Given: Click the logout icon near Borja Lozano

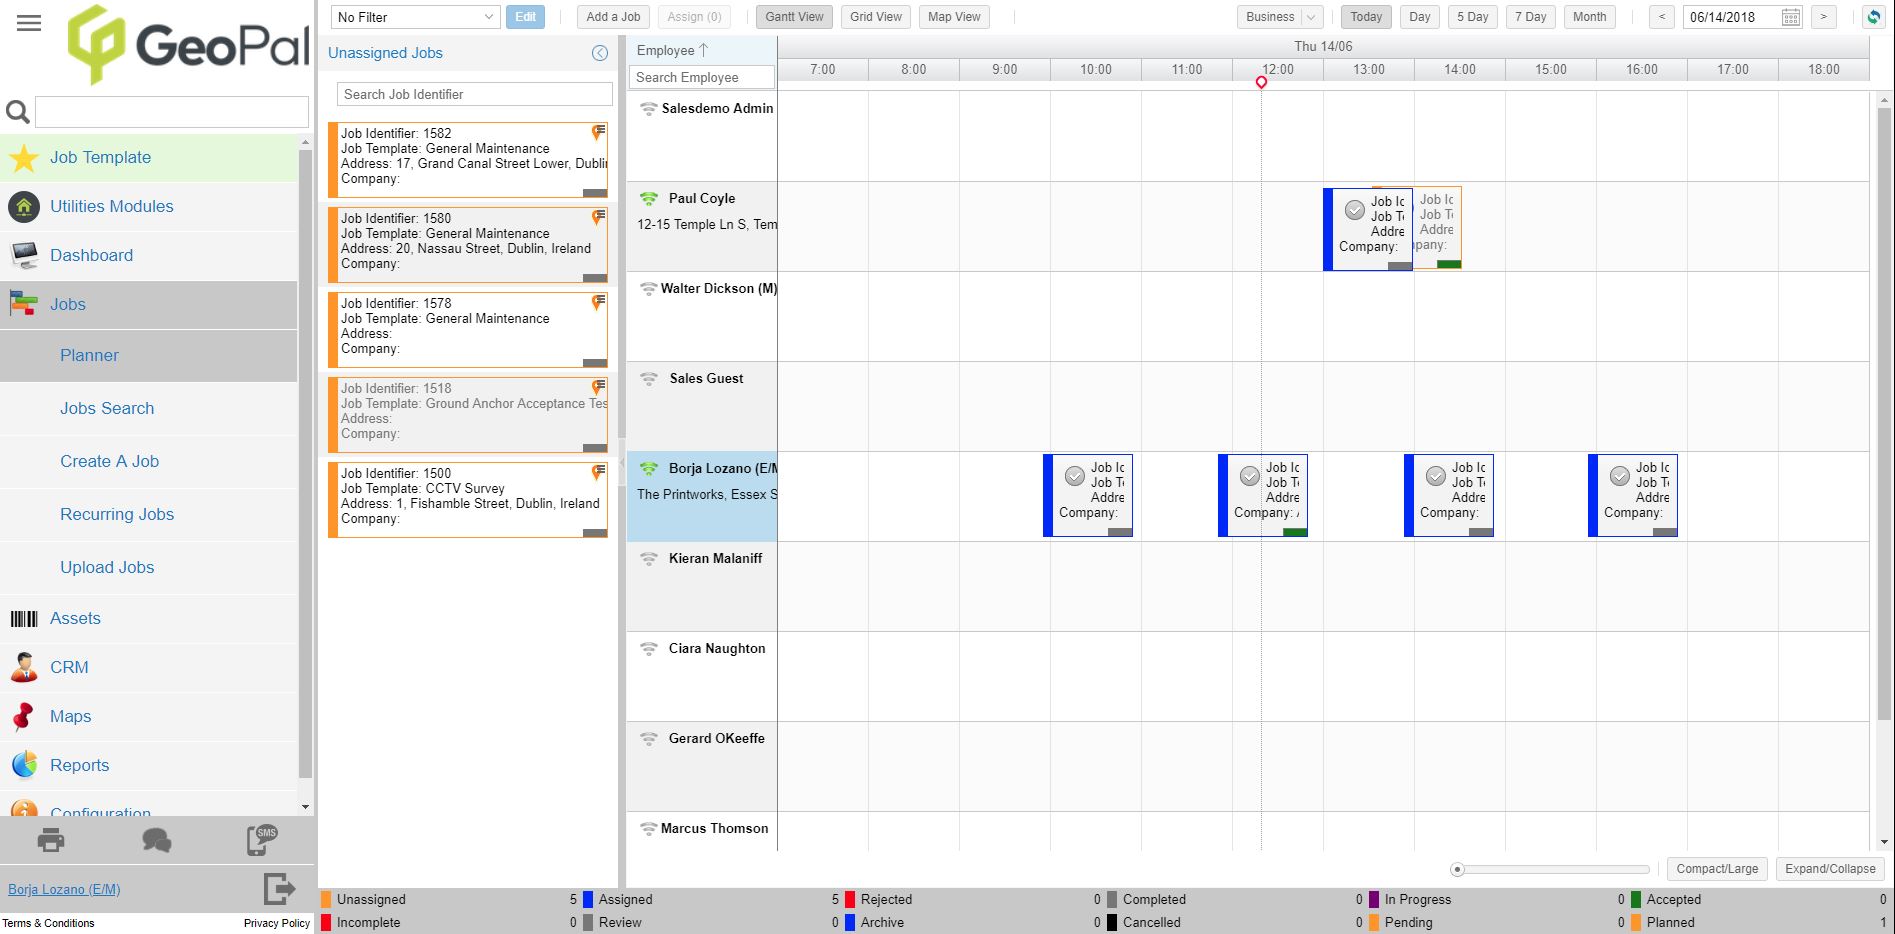Looking at the screenshot, I should tap(280, 889).
